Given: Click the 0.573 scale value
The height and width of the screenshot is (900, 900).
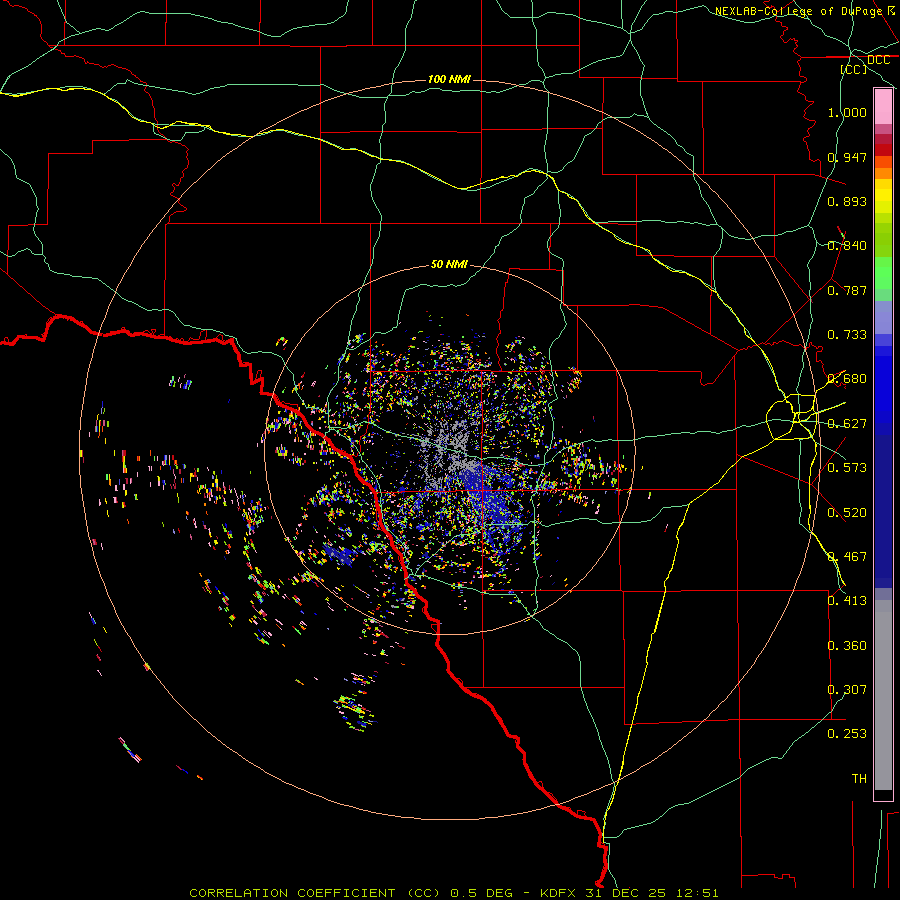Looking at the screenshot, I should [847, 468].
